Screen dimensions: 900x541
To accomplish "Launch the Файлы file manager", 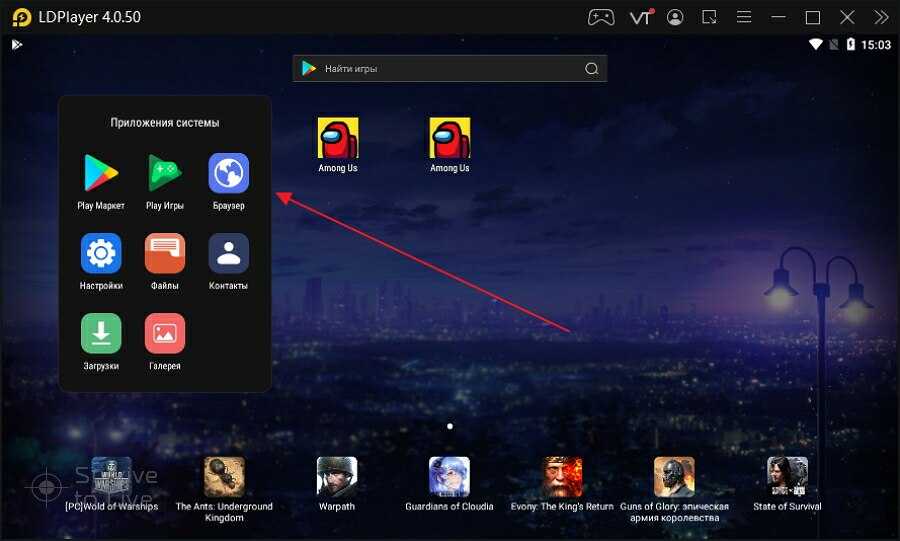I will coord(165,253).
